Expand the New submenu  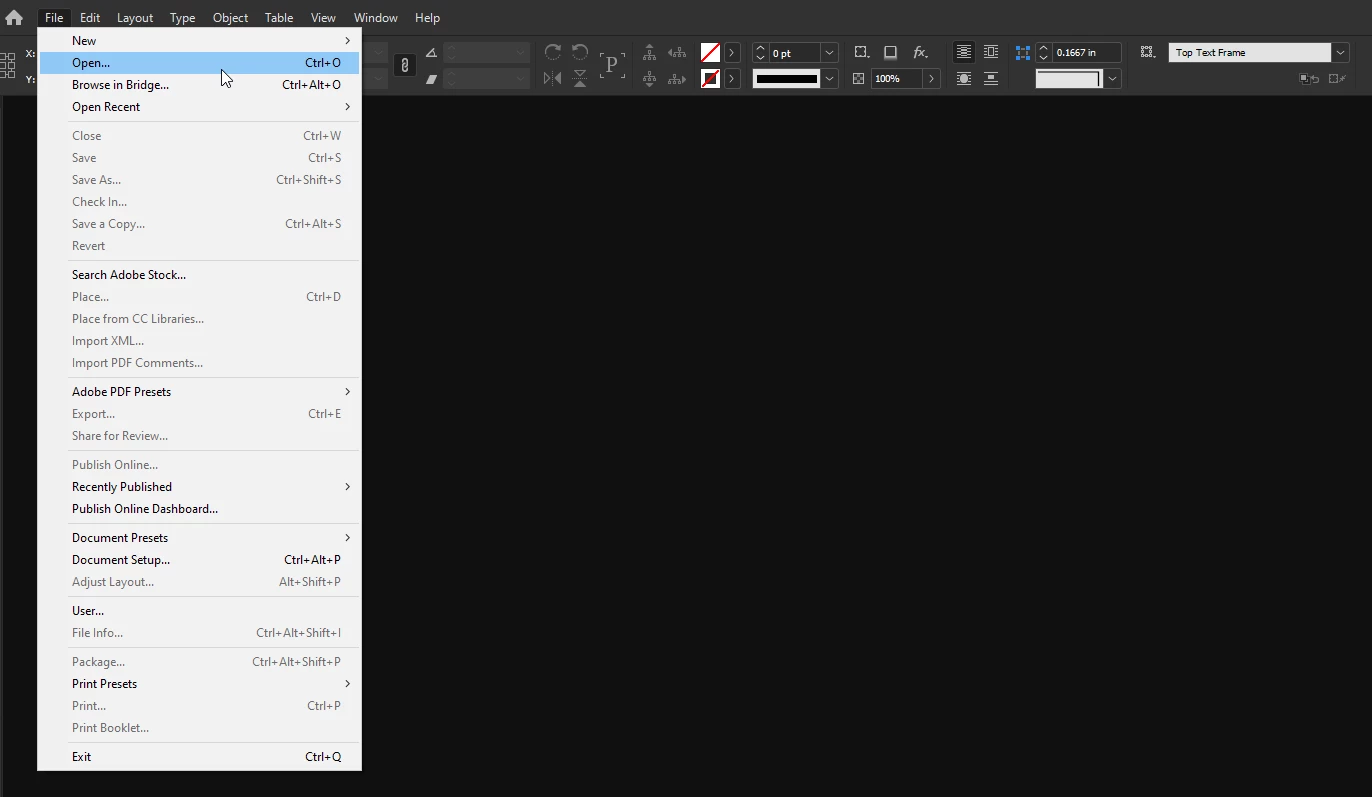coord(199,41)
